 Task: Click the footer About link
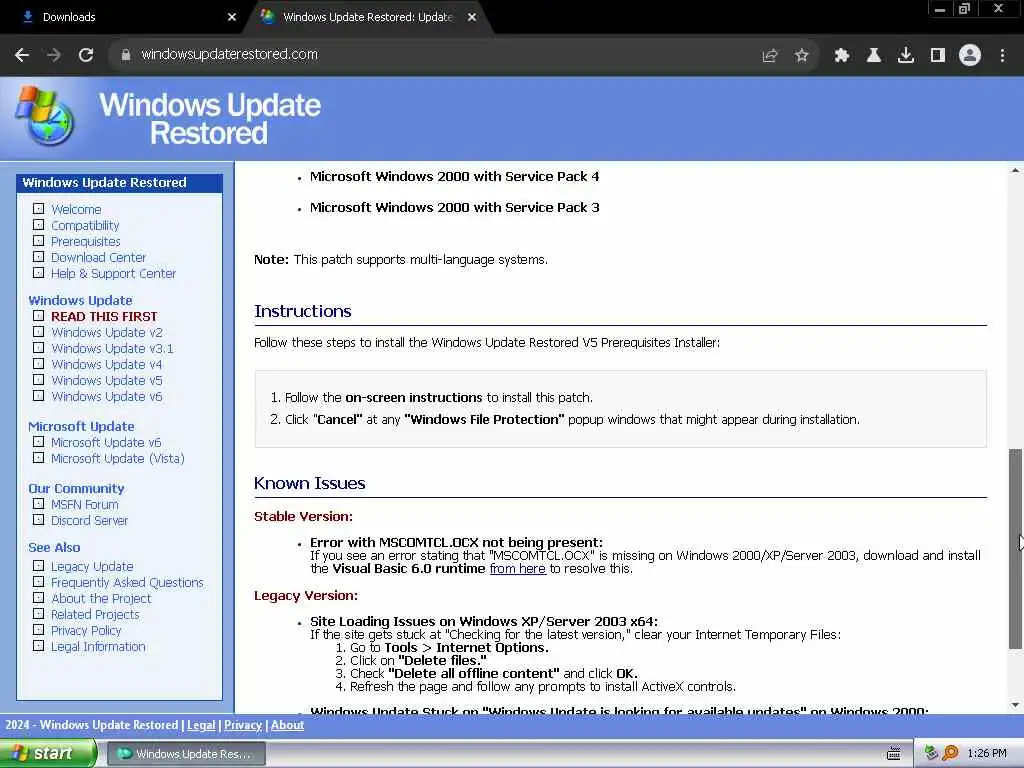click(287, 725)
